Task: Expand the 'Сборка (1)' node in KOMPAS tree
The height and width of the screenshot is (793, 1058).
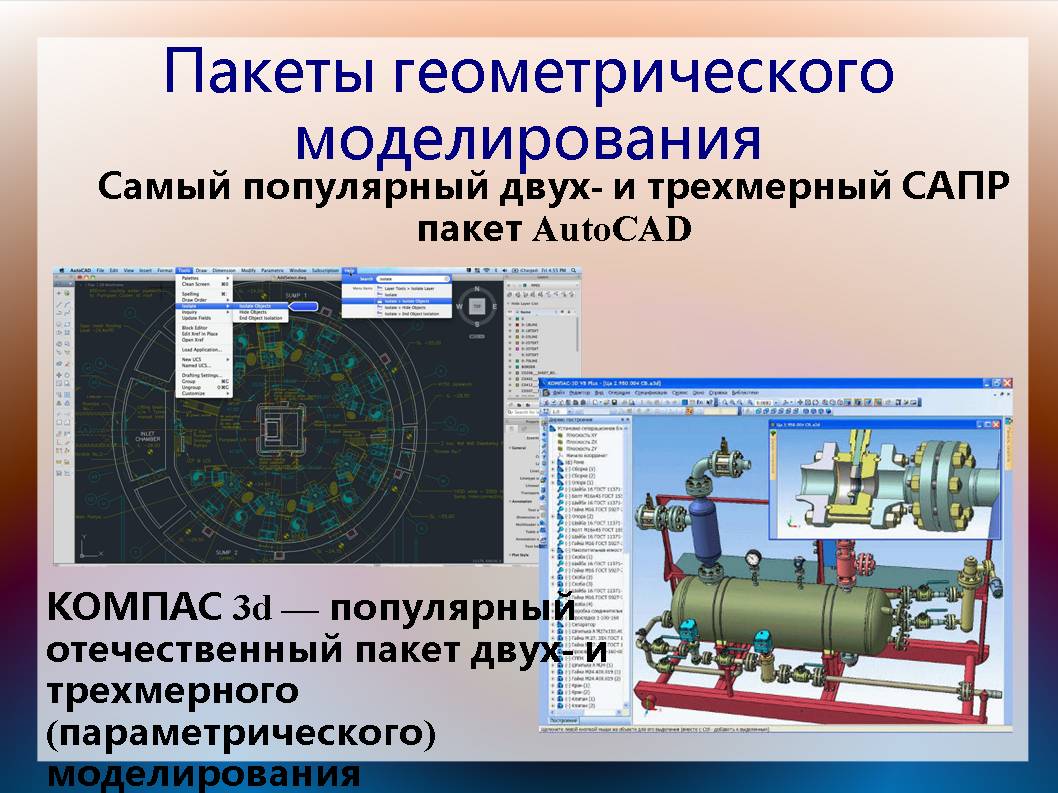Action: (553, 469)
